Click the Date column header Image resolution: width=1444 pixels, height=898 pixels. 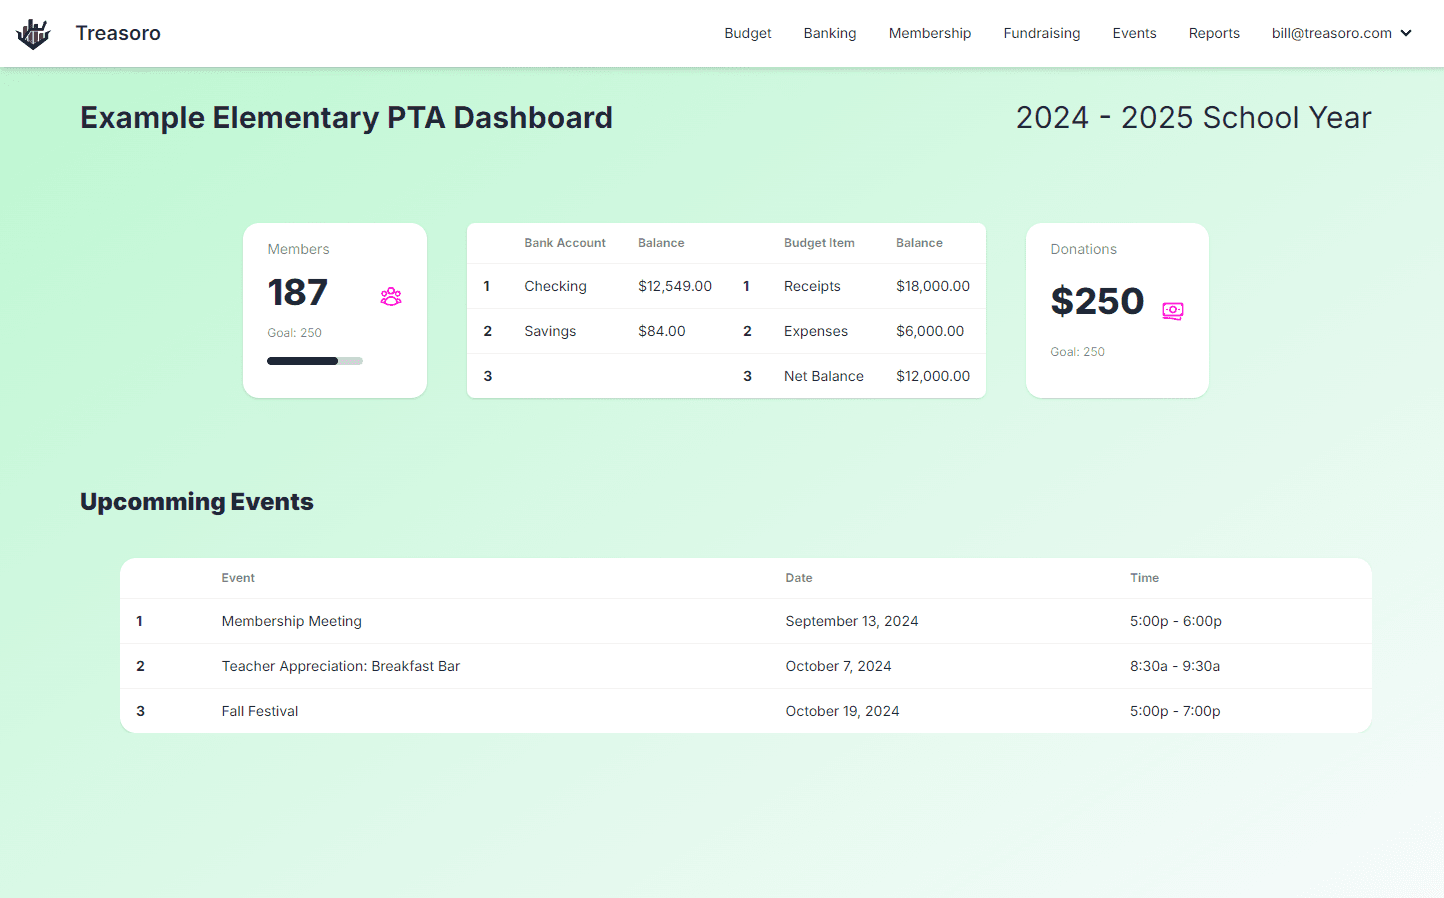[x=799, y=578]
